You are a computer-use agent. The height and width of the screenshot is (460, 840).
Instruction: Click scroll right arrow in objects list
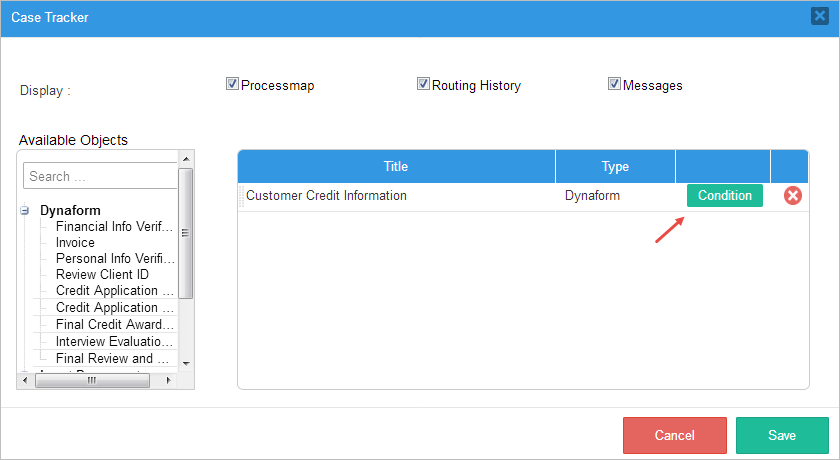tap(168, 381)
